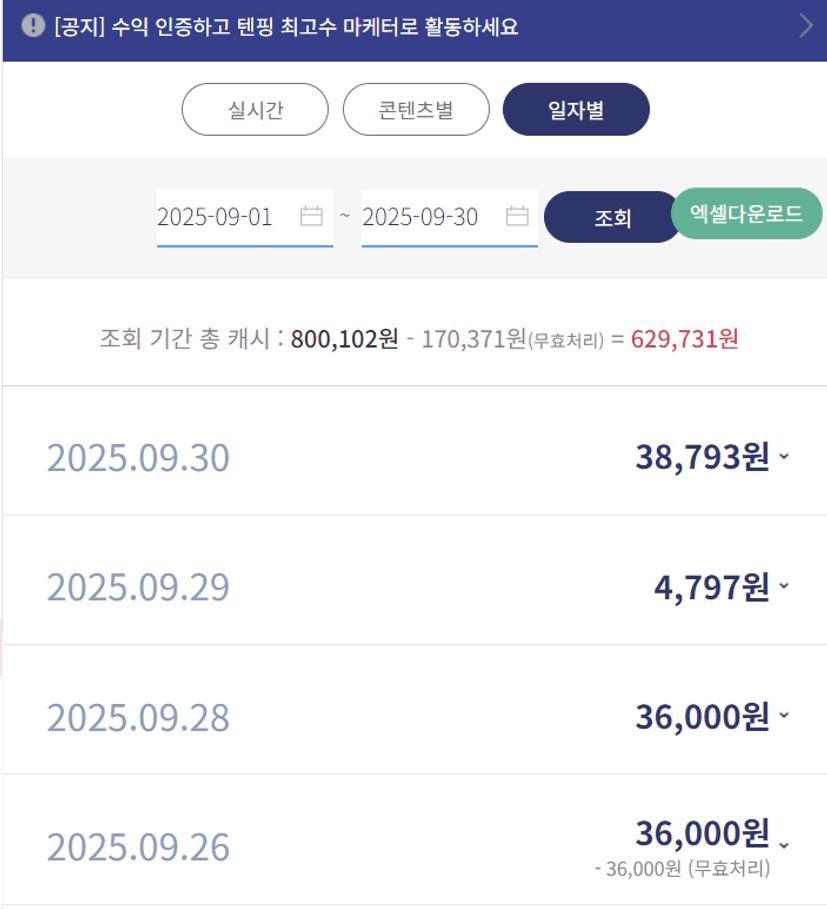Open start date calendar picker icon
Viewport: 827px width, 909px height.
point(311,216)
